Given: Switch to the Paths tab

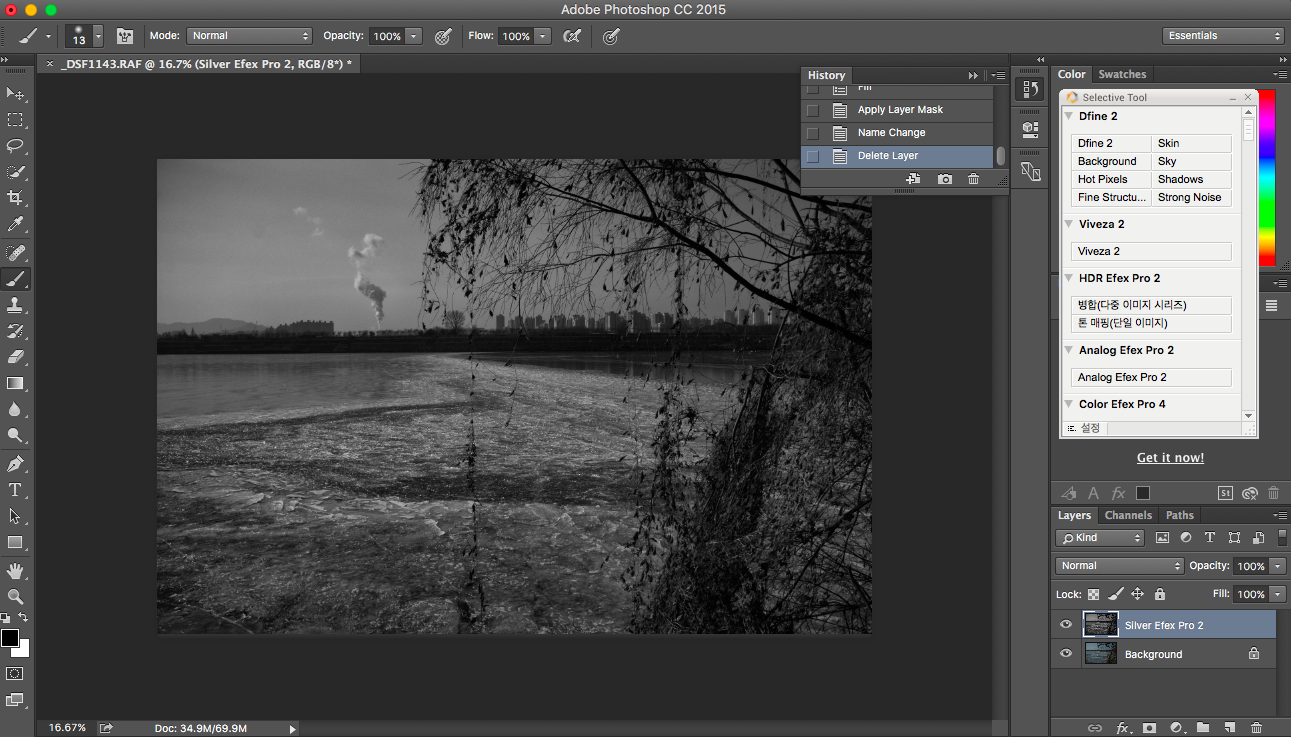Looking at the screenshot, I should (1180, 515).
